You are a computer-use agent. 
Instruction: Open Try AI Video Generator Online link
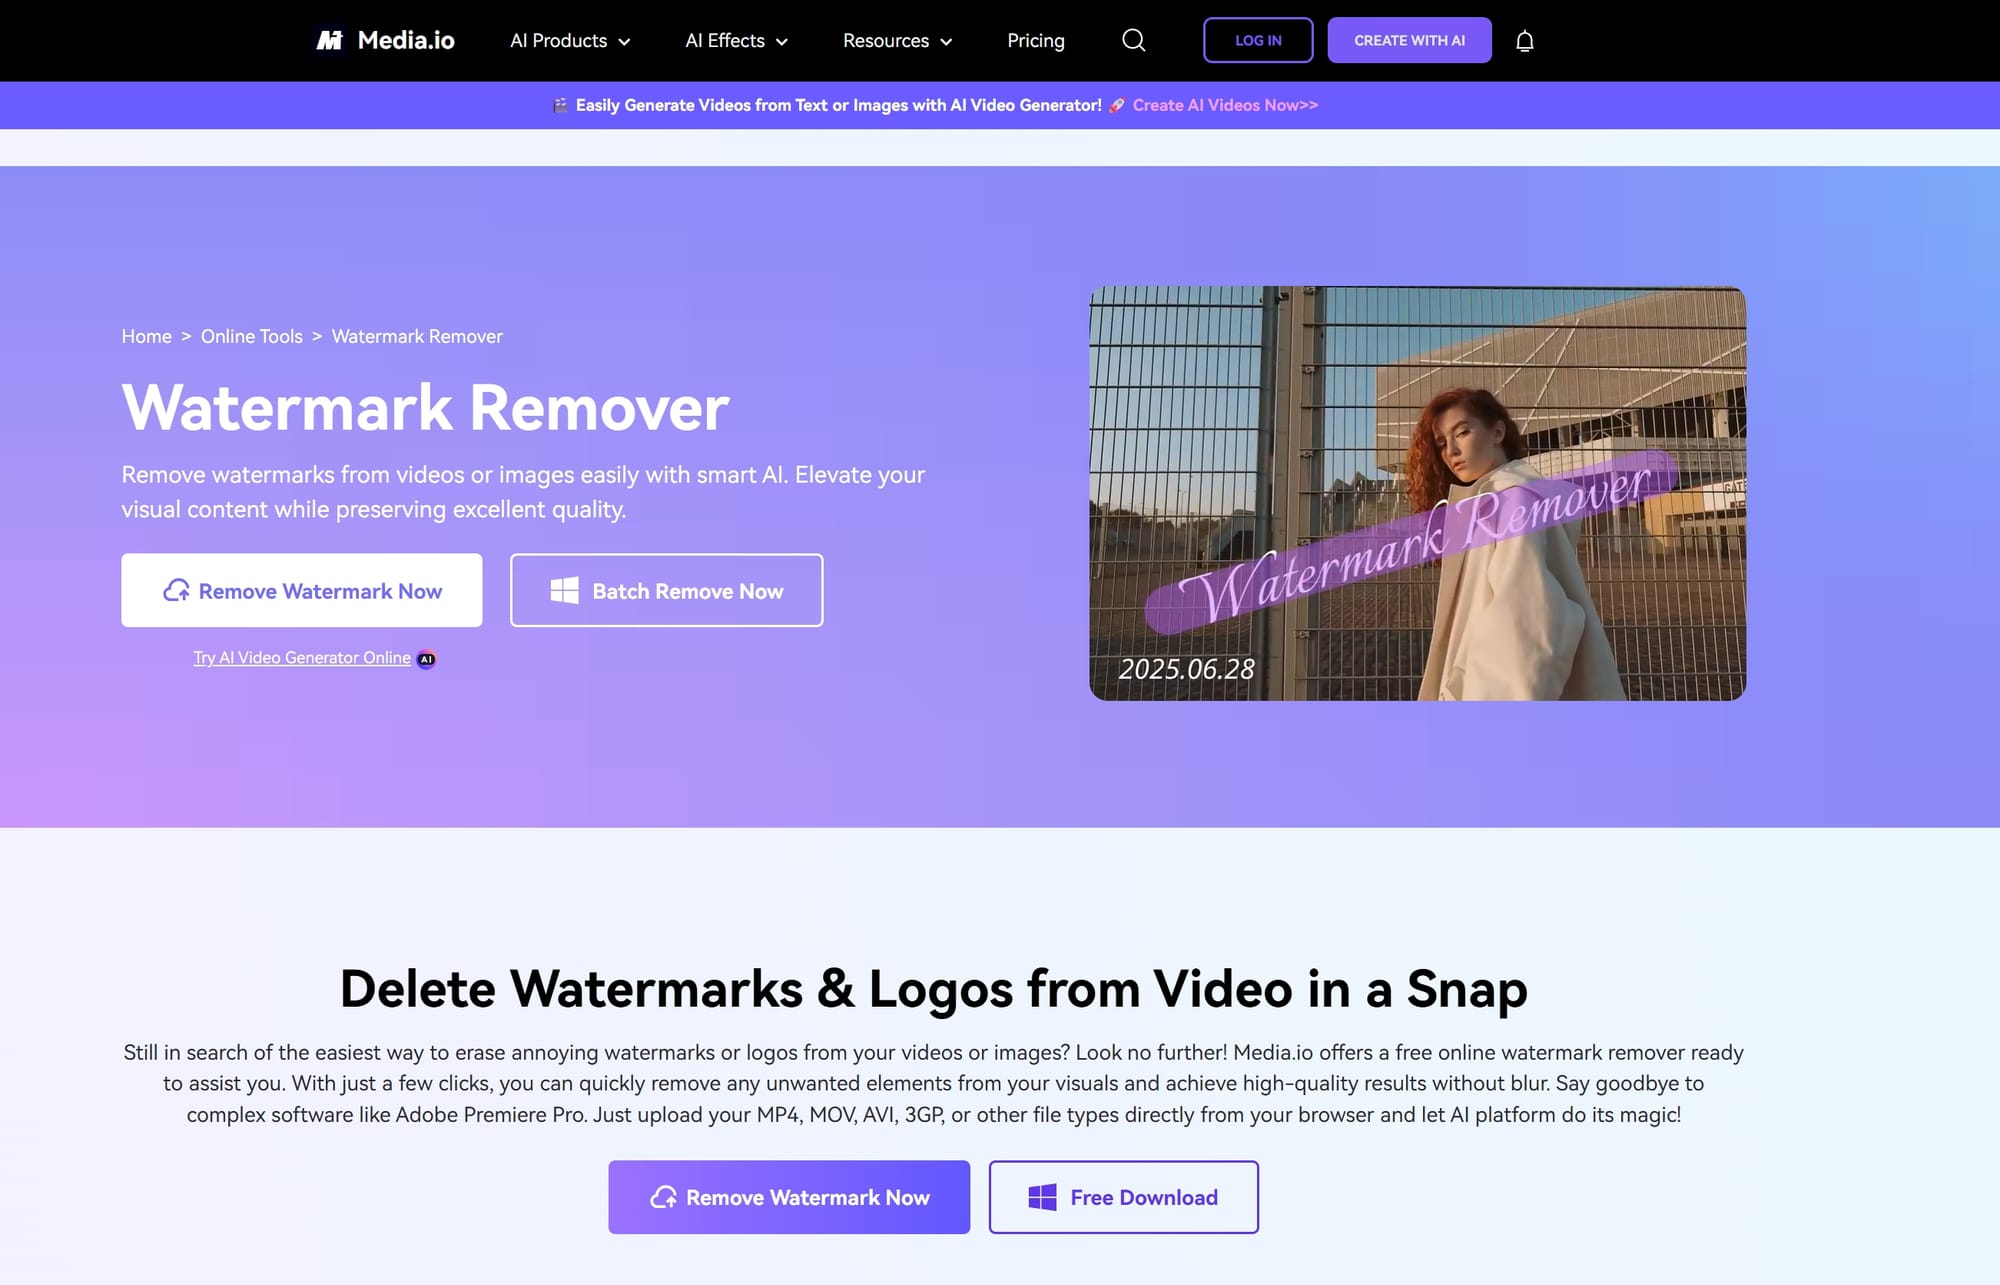[x=301, y=657]
